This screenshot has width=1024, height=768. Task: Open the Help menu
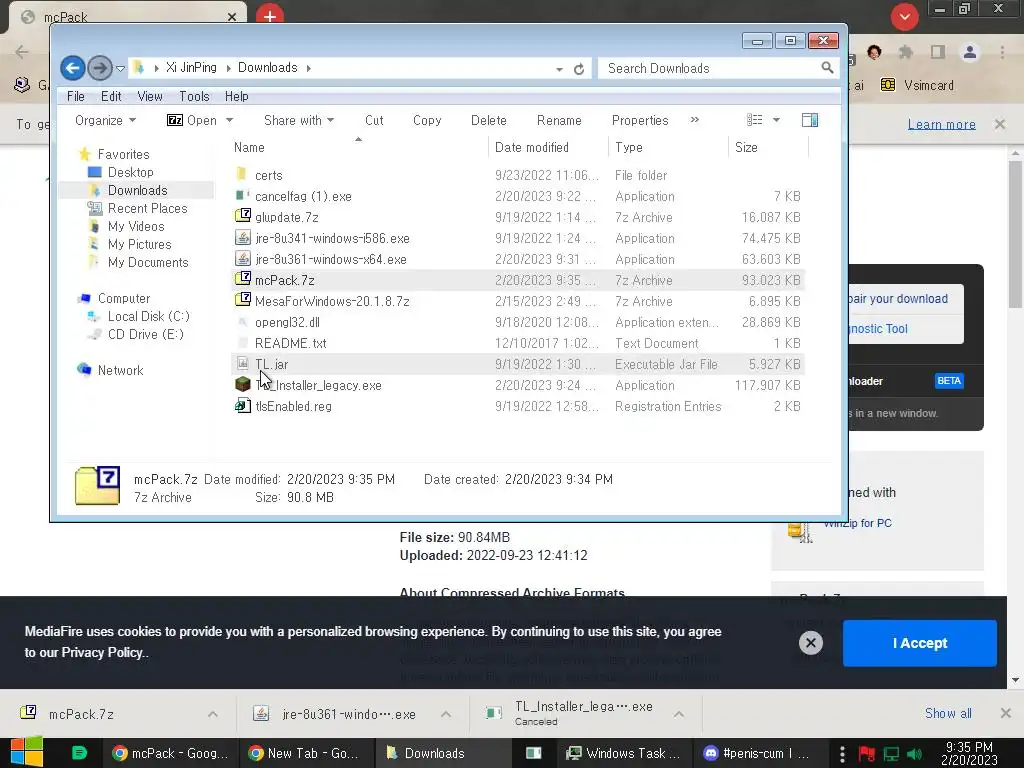coord(236,96)
